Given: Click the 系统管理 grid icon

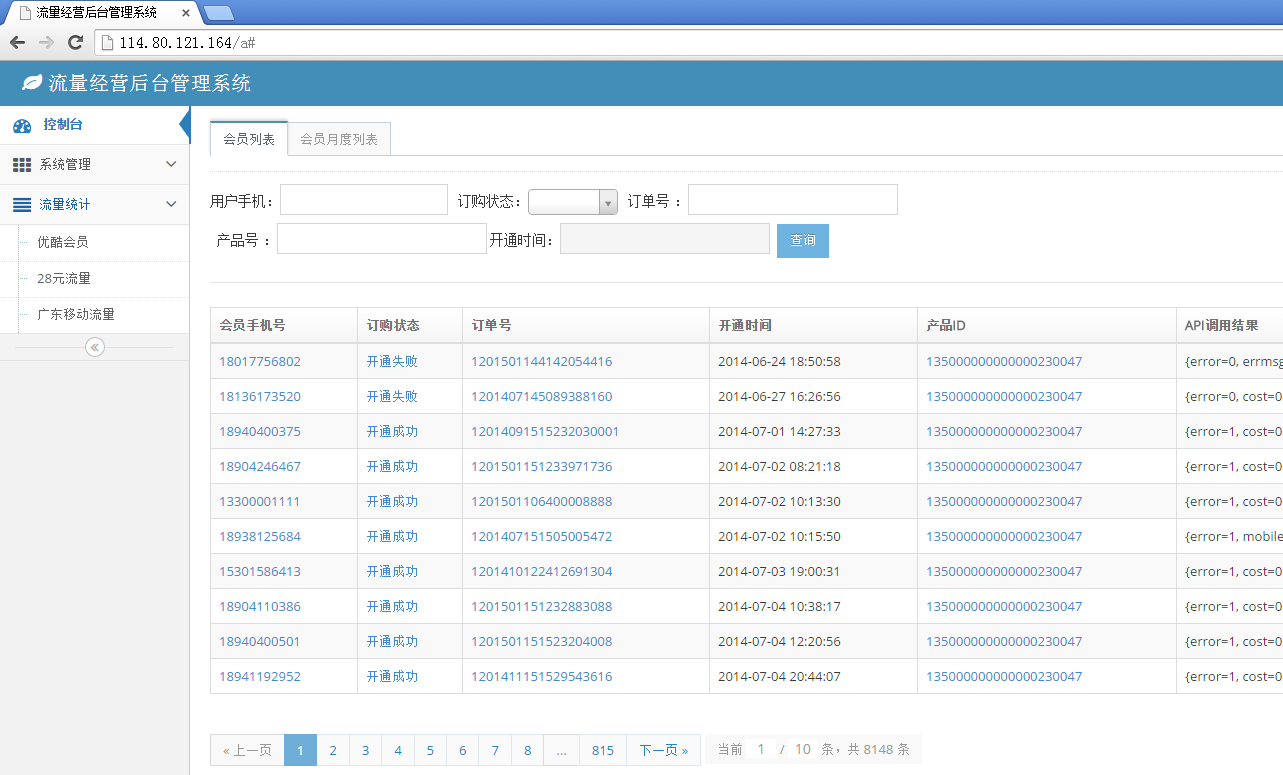Looking at the screenshot, I should point(22,164).
